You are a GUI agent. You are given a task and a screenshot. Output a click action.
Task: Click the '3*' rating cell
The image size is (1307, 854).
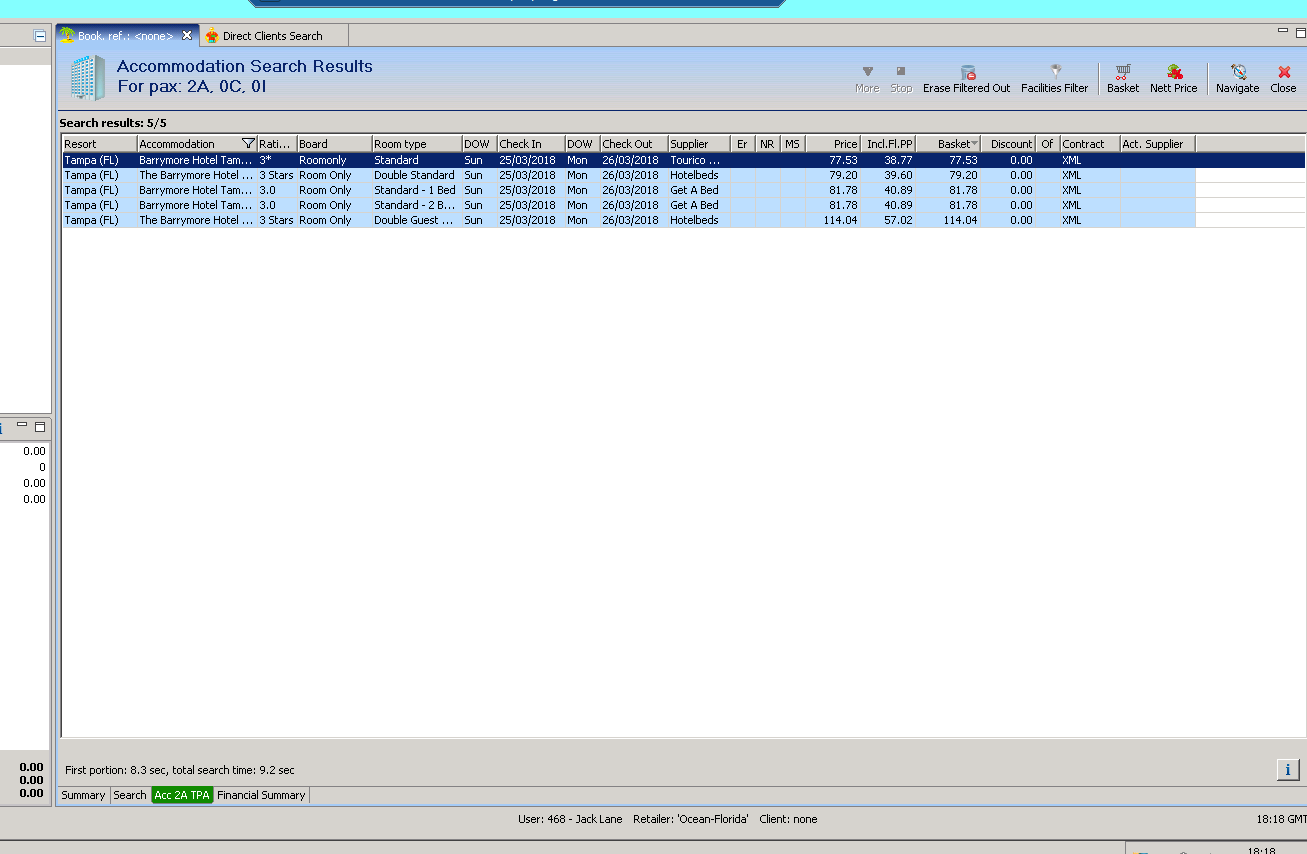[265, 160]
